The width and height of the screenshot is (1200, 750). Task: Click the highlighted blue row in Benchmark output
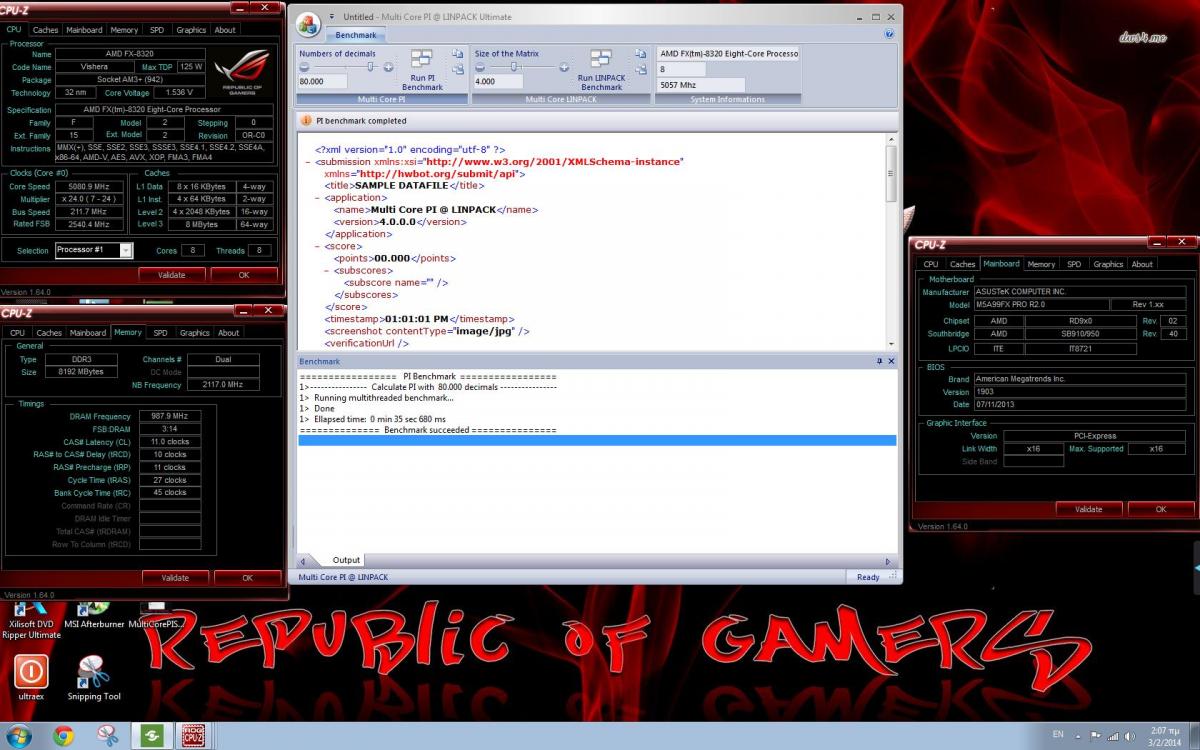[597, 441]
